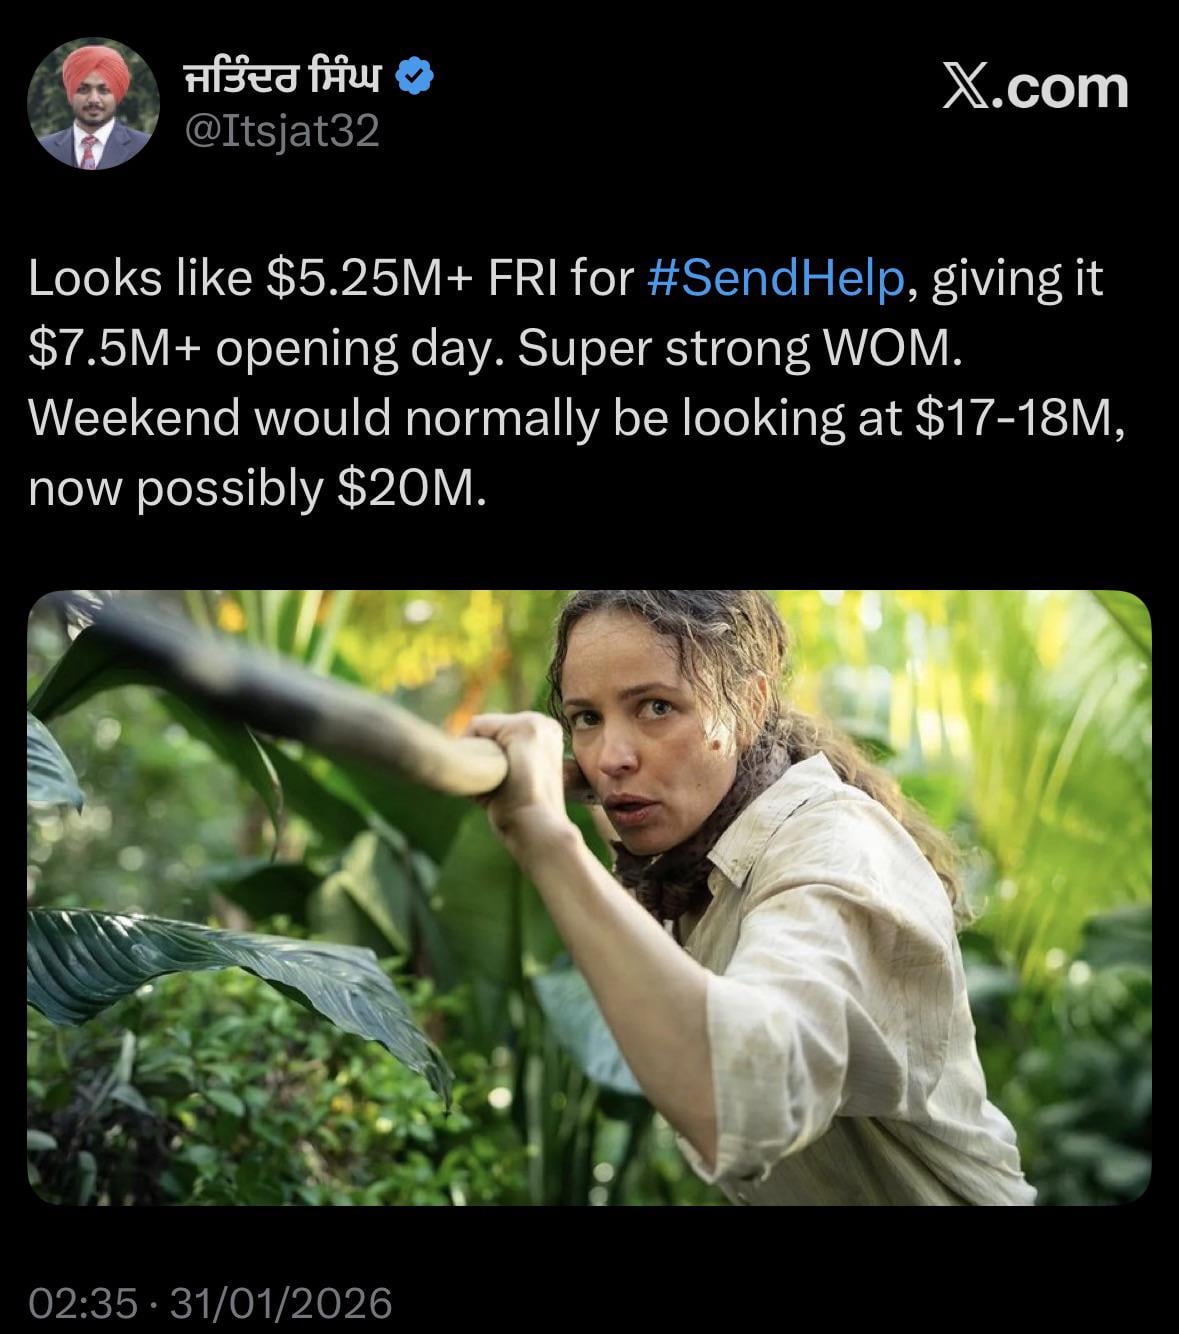Viewport: 1179px width, 1334px height.
Task: Click the user's profile avatar photo
Action: [x=93, y=107]
